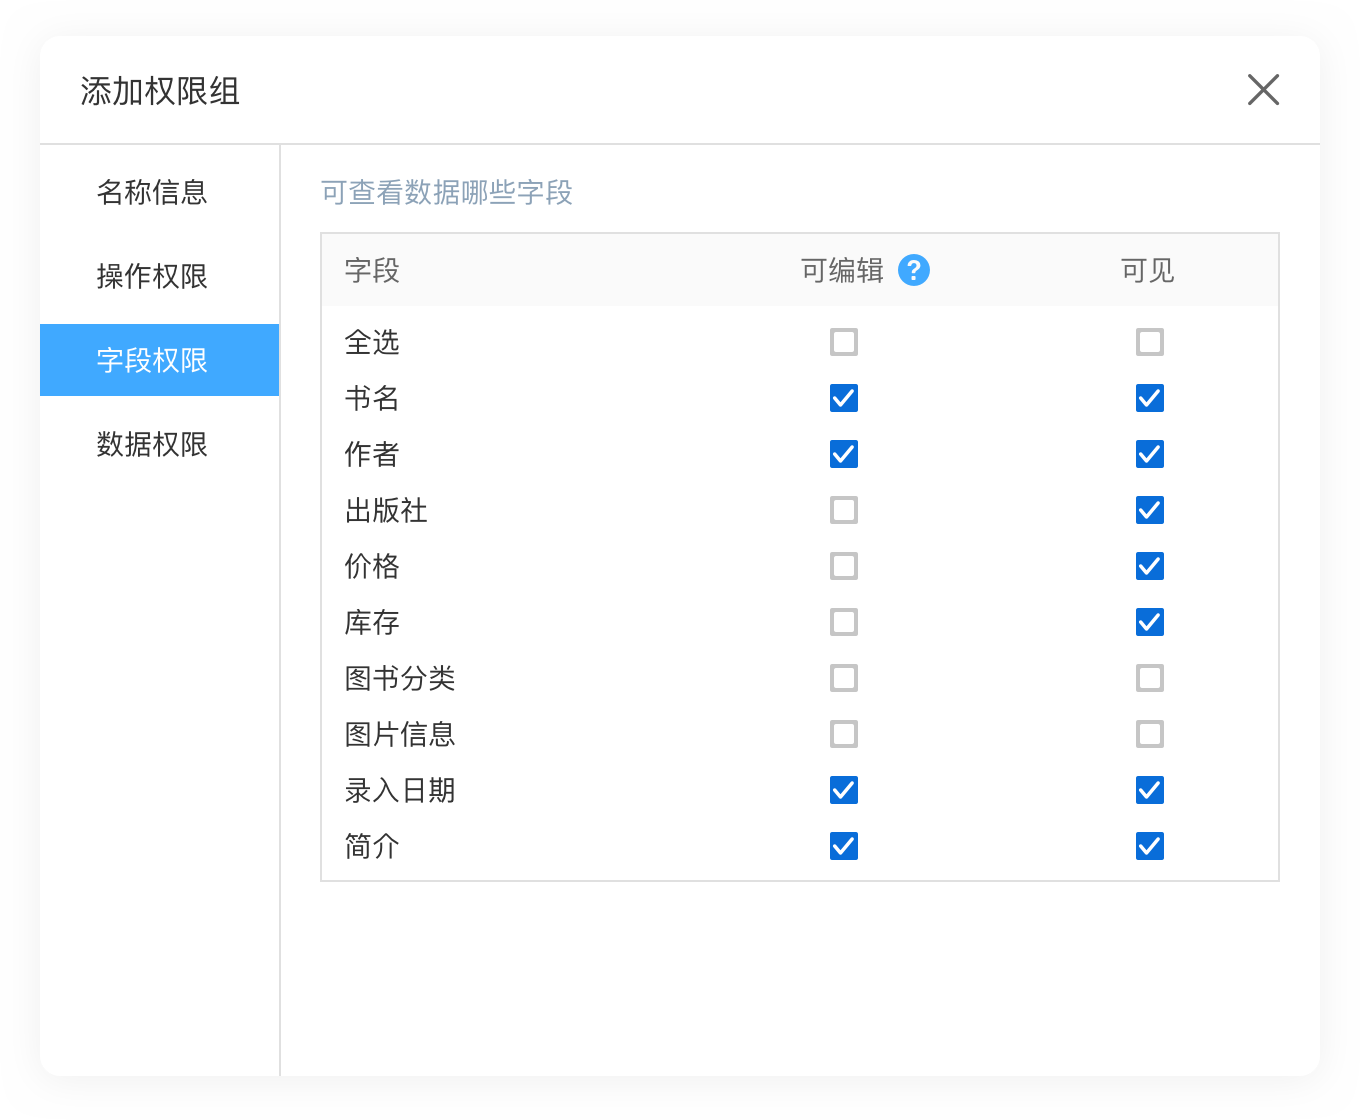Uncheck 可编辑 for 书名
The image size is (1360, 1120).
(x=843, y=398)
